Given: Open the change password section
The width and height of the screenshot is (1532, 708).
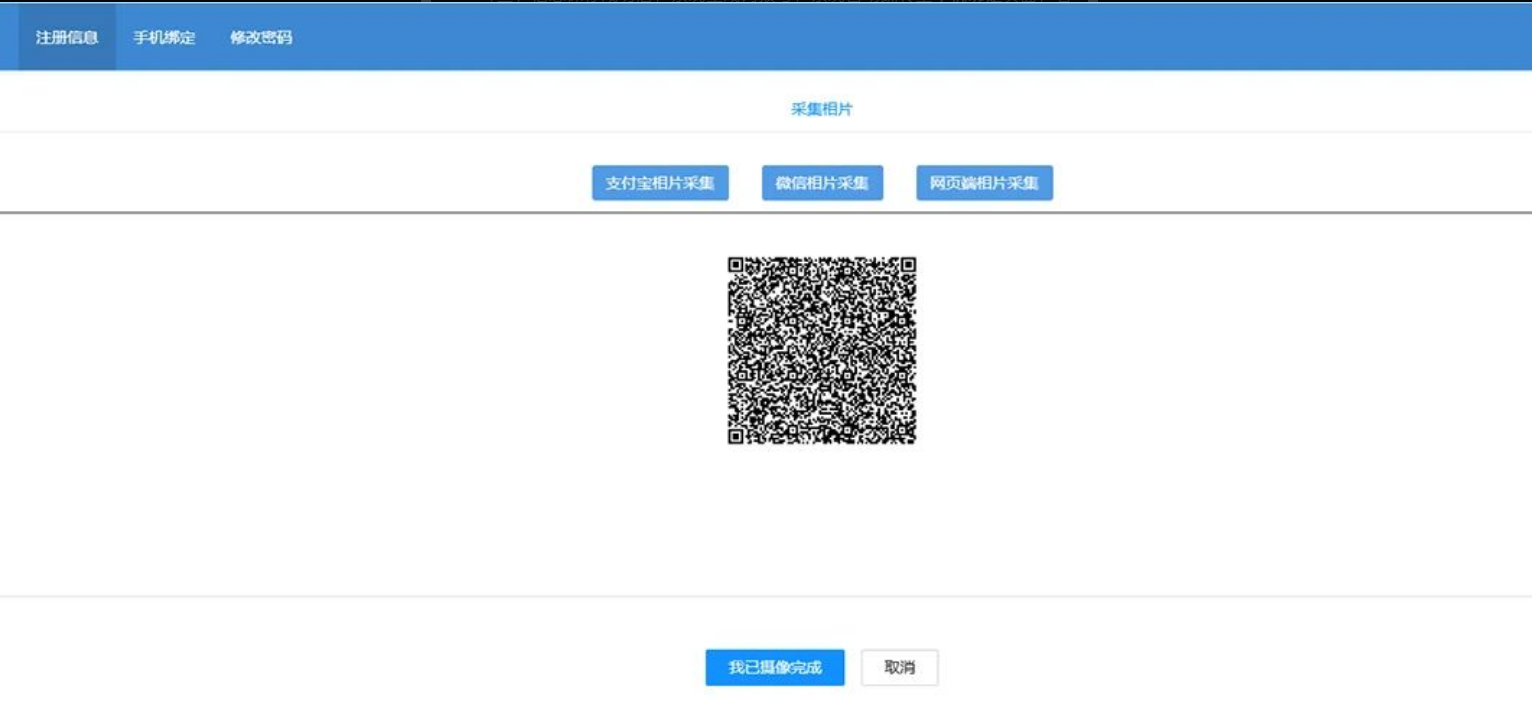Looking at the screenshot, I should click(261, 38).
